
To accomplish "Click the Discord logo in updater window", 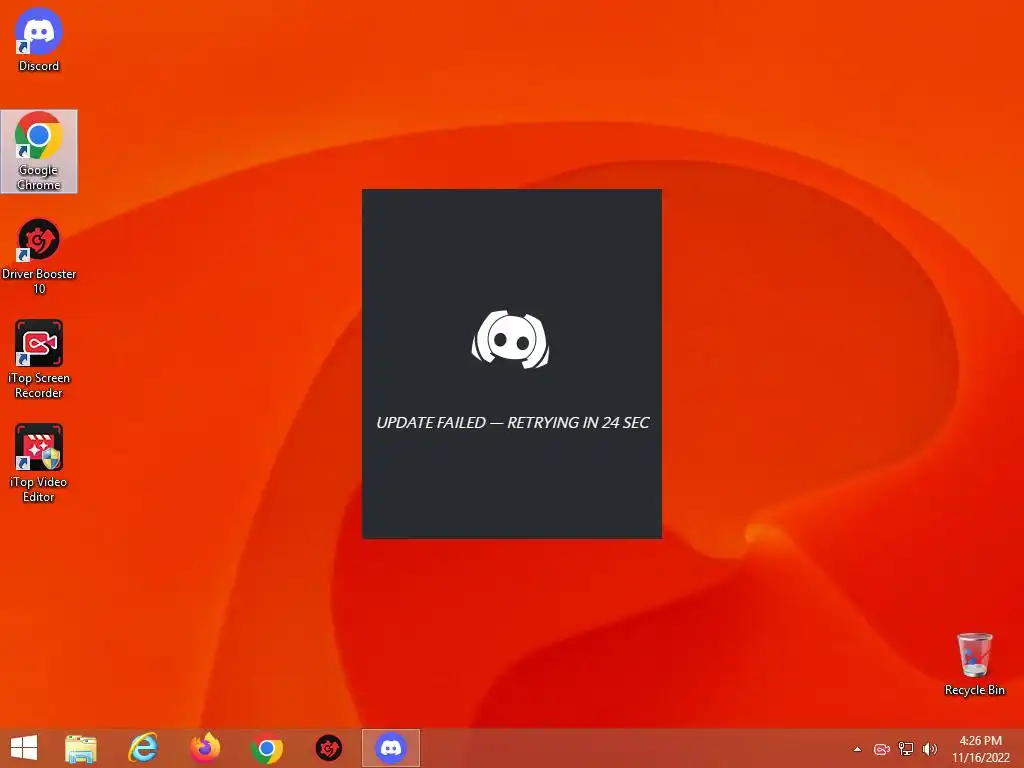I will (511, 340).
